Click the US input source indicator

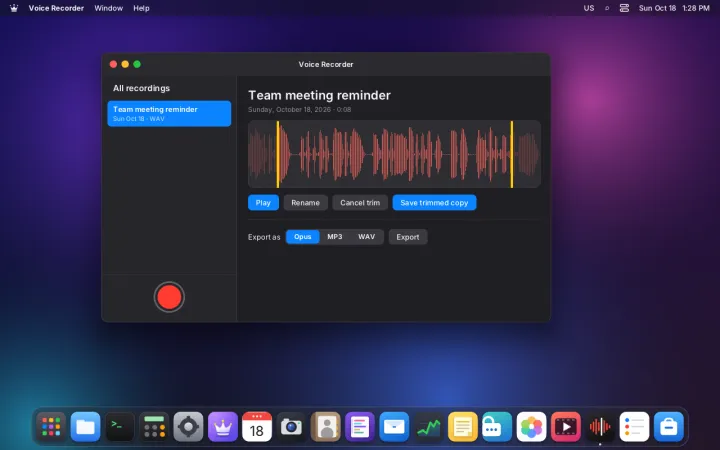589,8
